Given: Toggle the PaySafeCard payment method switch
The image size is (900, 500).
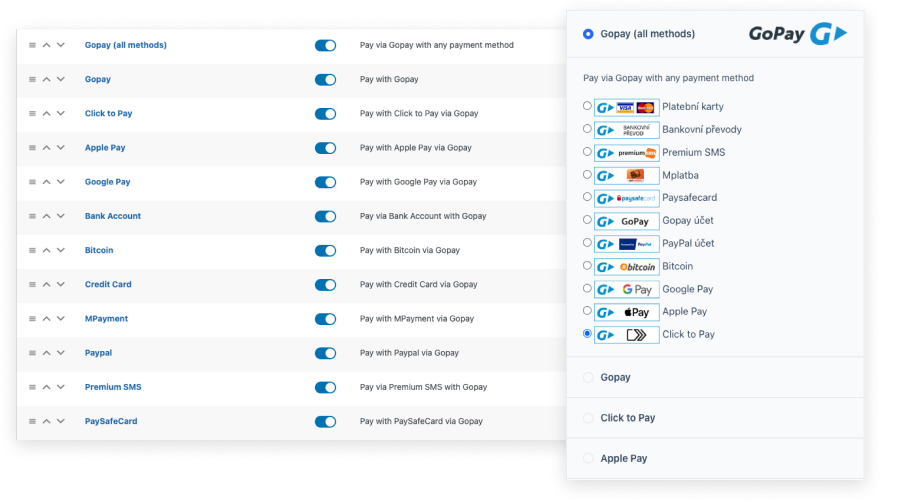Looking at the screenshot, I should point(325,421).
